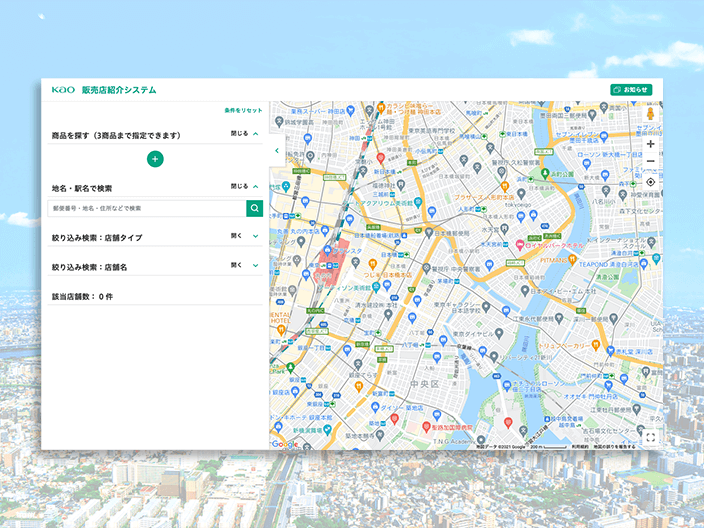Click the 聖路加国際病院 hospital marker

(x=427, y=427)
